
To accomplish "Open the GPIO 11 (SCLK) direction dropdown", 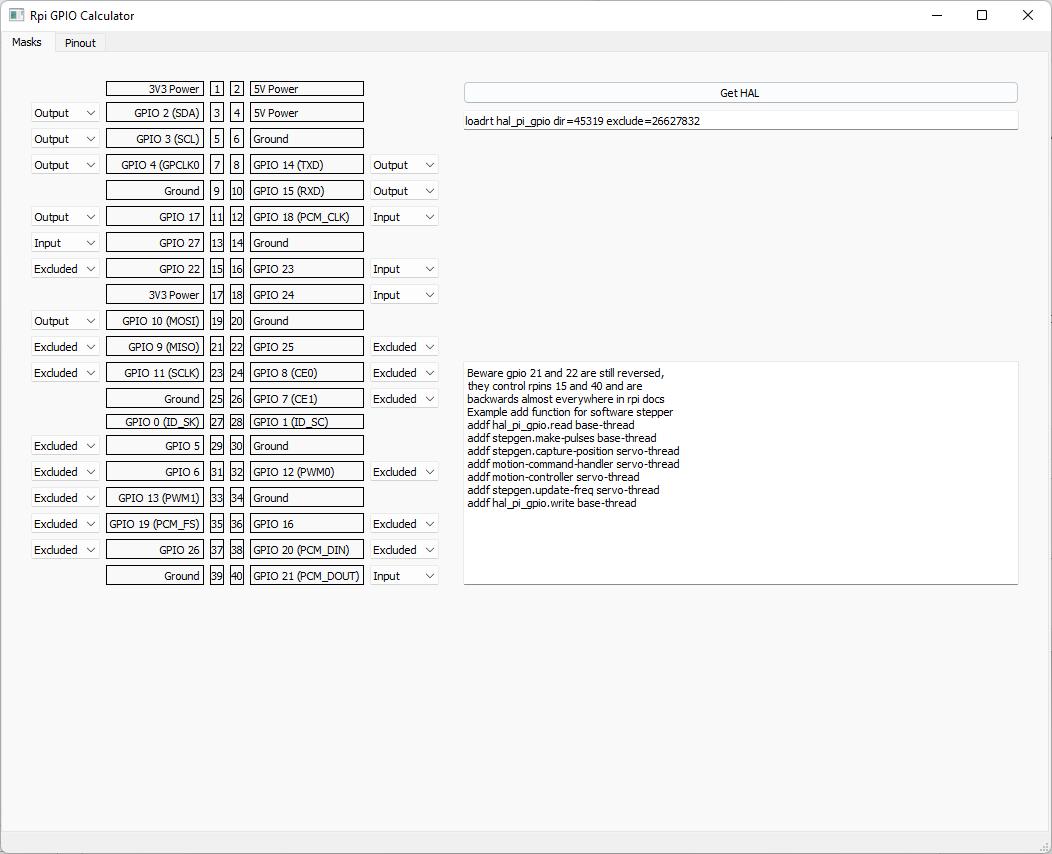I will [65, 373].
